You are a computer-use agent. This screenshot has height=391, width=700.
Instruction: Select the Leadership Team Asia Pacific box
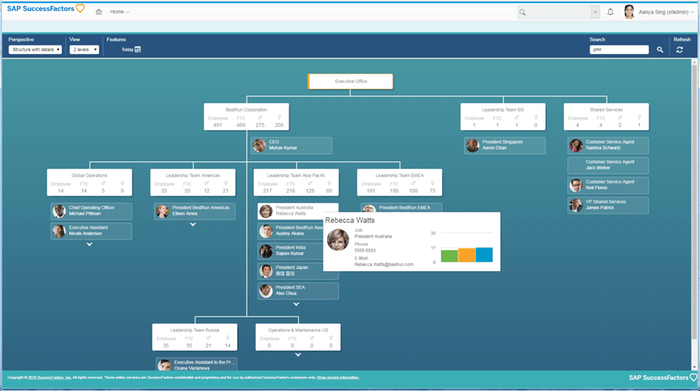(x=296, y=182)
